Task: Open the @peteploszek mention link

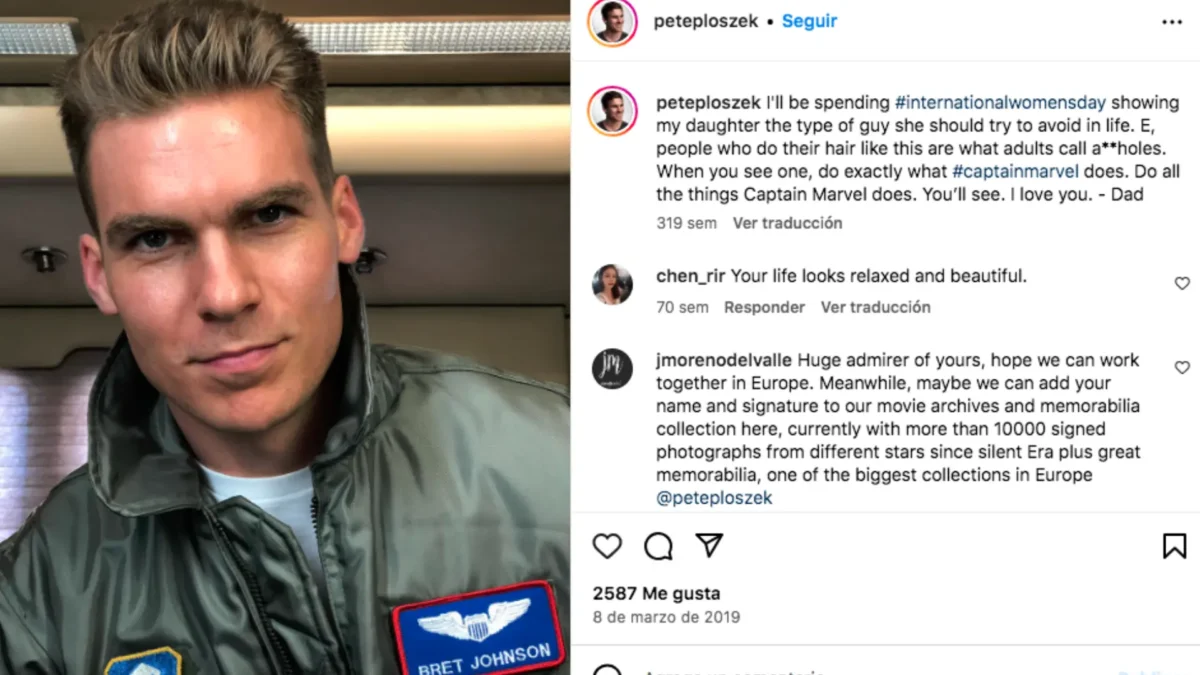Action: click(x=714, y=497)
